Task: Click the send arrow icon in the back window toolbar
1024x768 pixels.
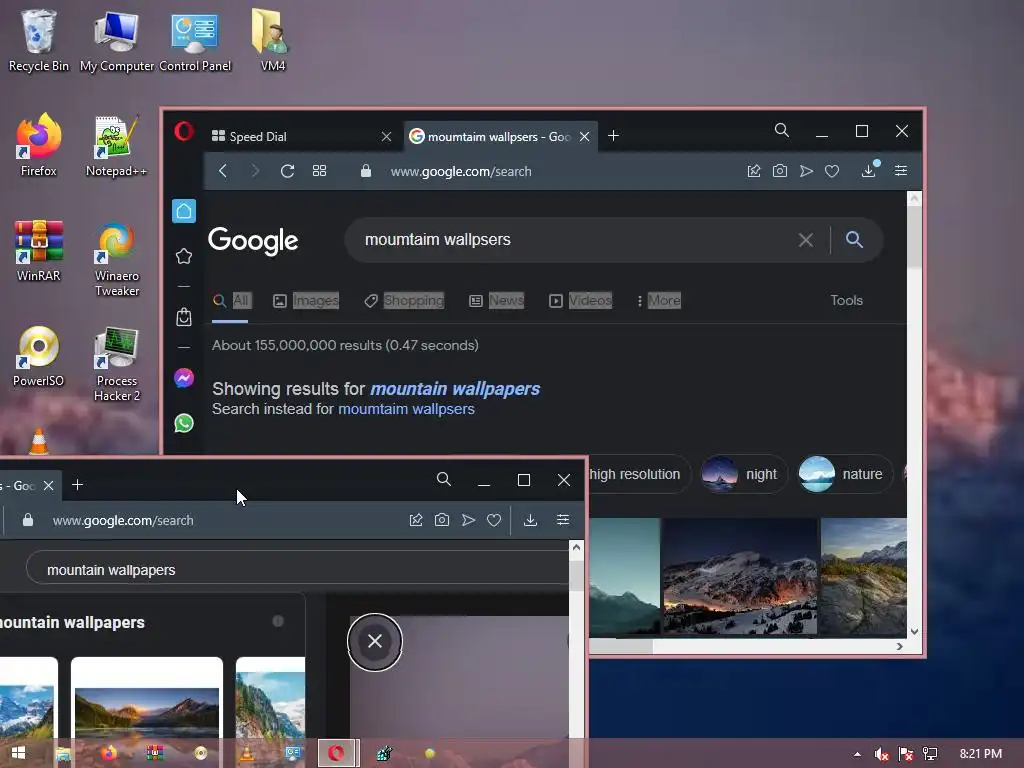Action: pos(807,171)
